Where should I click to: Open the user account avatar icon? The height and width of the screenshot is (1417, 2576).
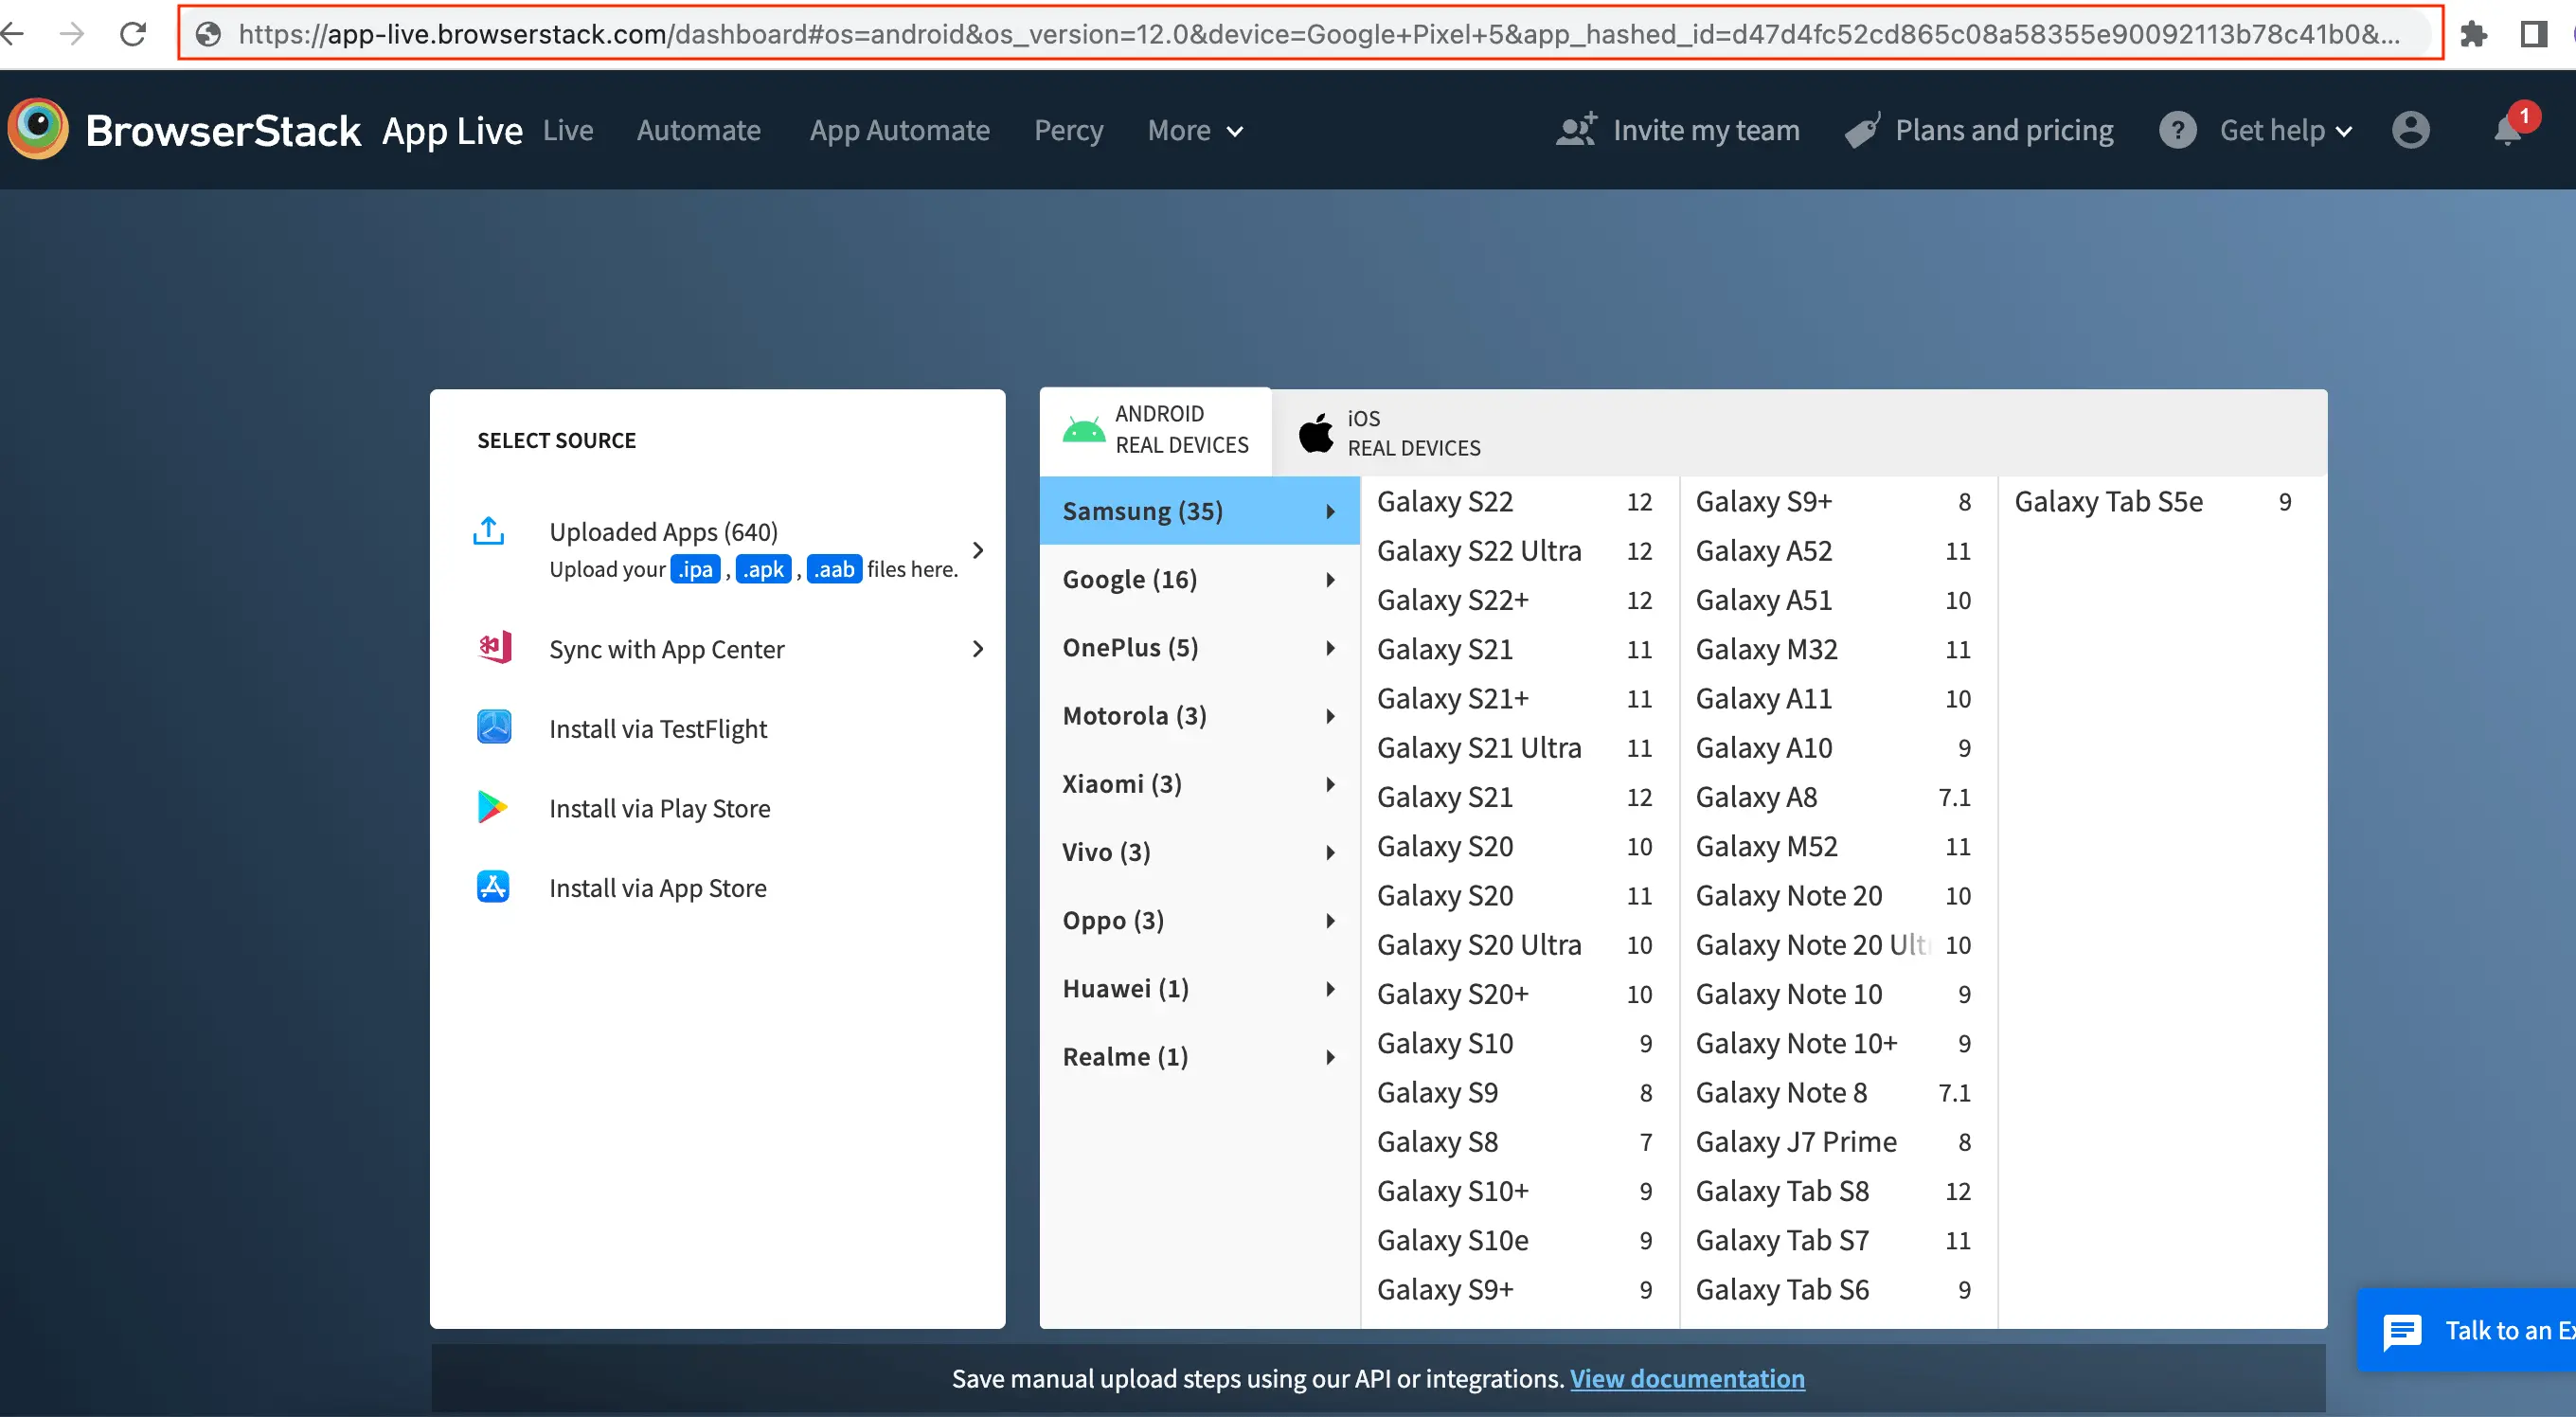point(2410,130)
